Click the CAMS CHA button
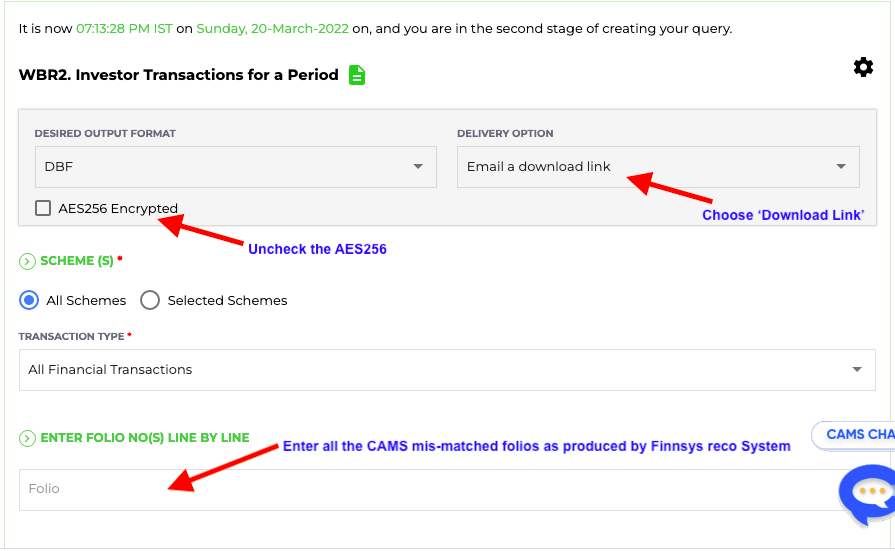895x551 pixels. tap(854, 435)
